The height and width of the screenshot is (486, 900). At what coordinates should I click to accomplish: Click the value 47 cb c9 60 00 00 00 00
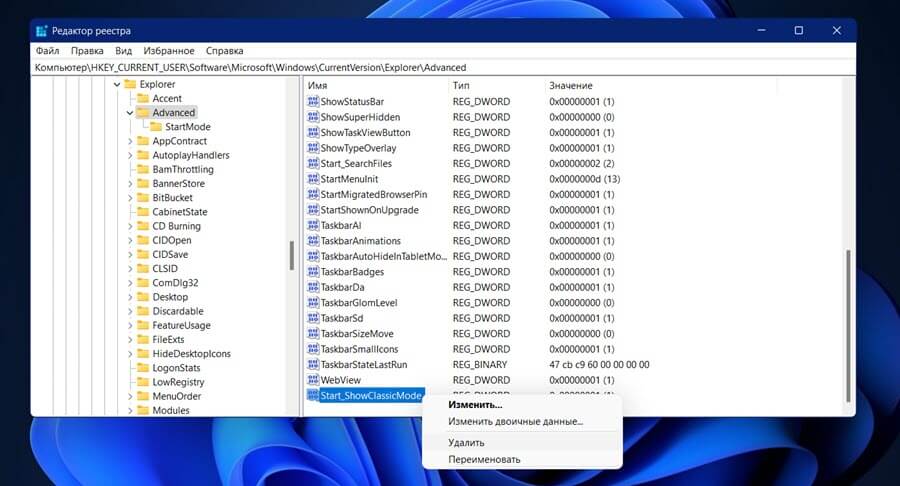pyautogui.click(x=599, y=365)
